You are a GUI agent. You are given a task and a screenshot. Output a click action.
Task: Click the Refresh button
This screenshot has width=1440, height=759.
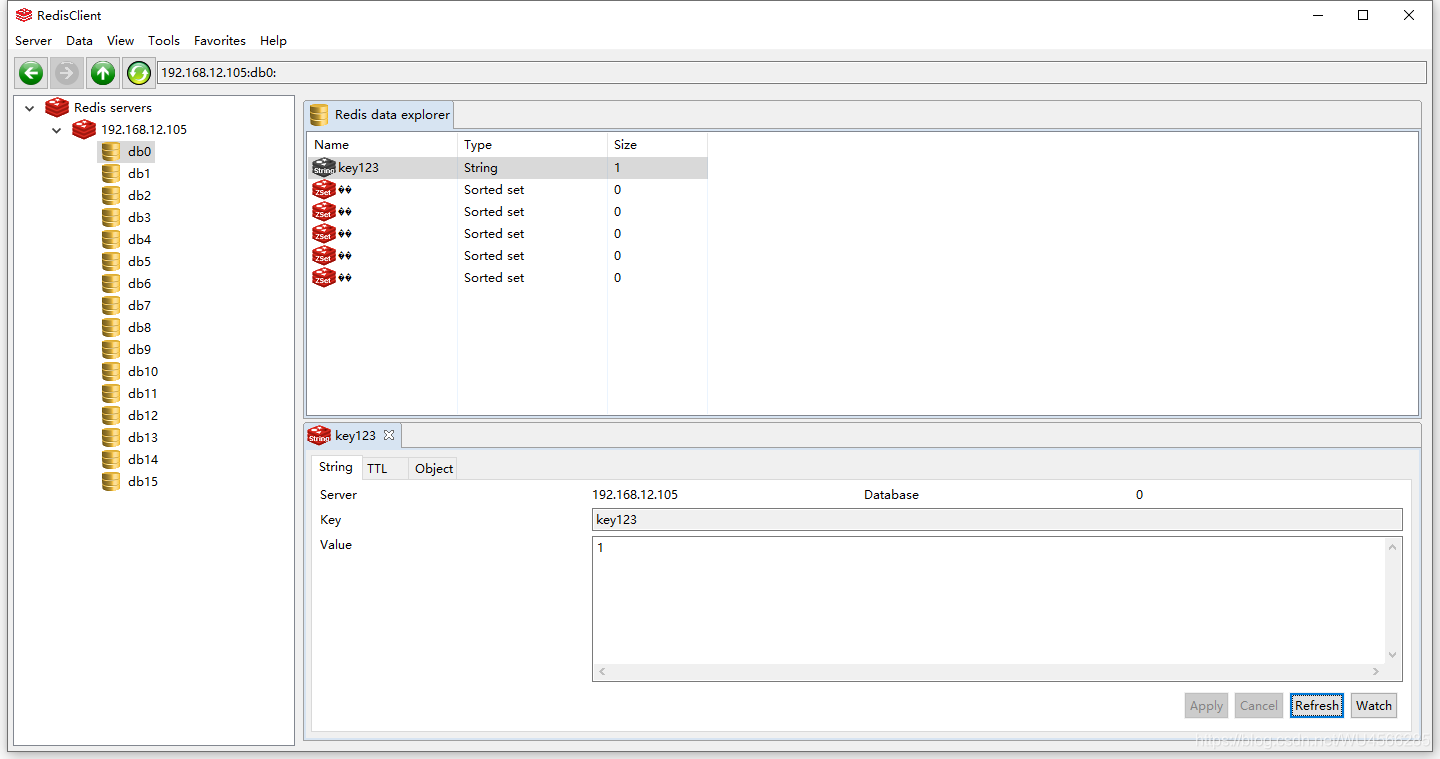1317,705
